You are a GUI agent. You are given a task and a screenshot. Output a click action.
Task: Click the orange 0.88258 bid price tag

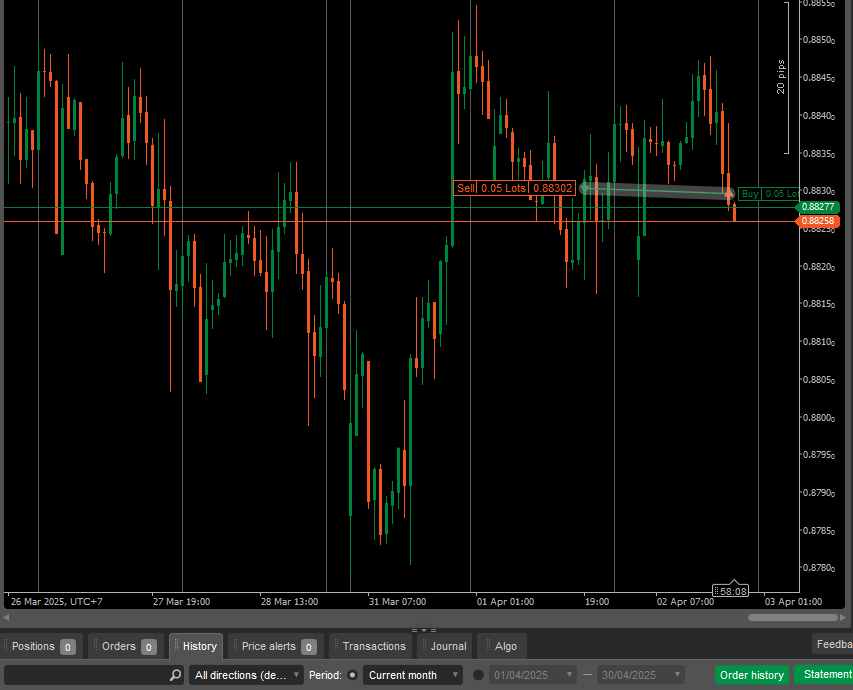[x=818, y=220]
